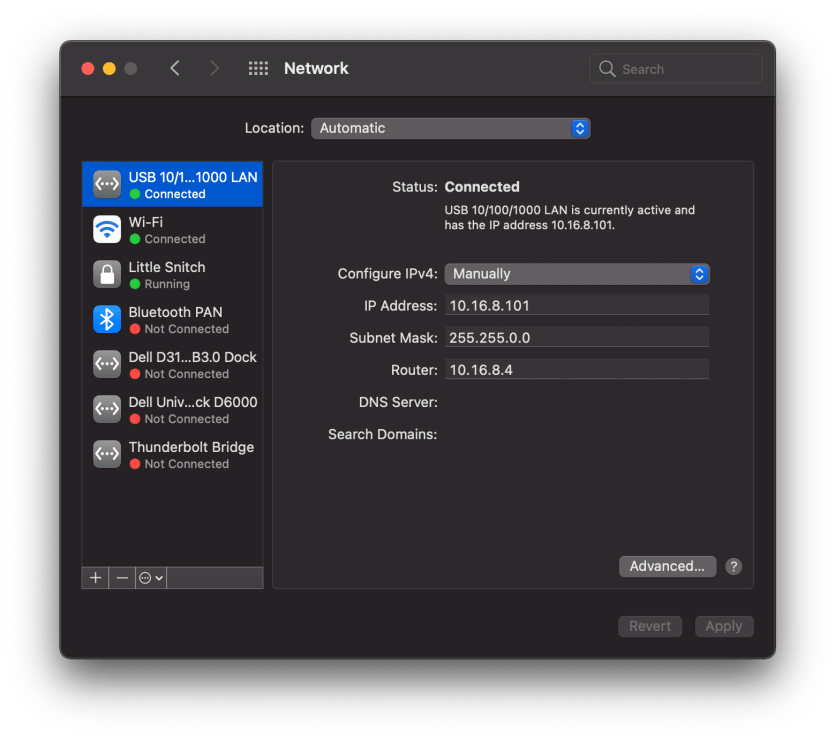Show all preferences grid icon
835x738 pixels.
click(258, 68)
